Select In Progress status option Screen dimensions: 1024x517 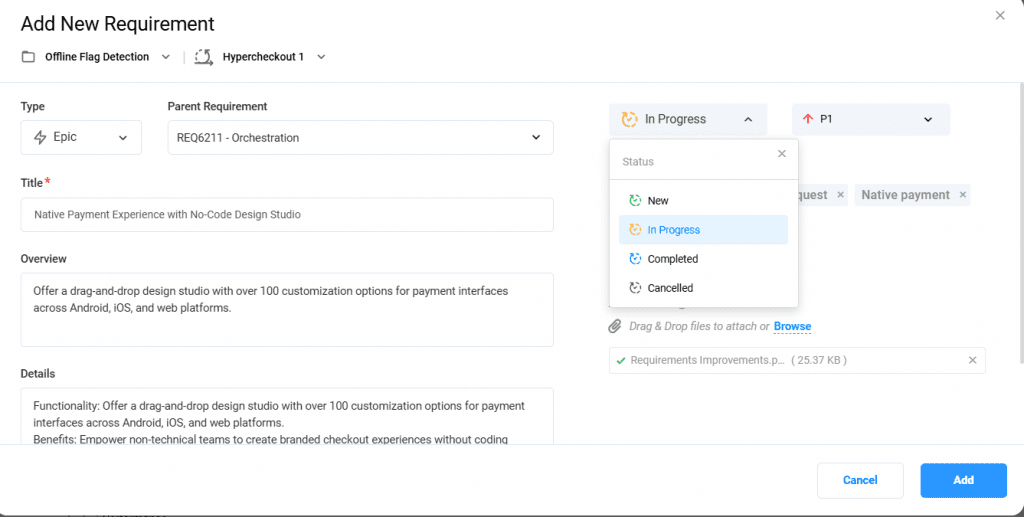pyautogui.click(x=673, y=230)
